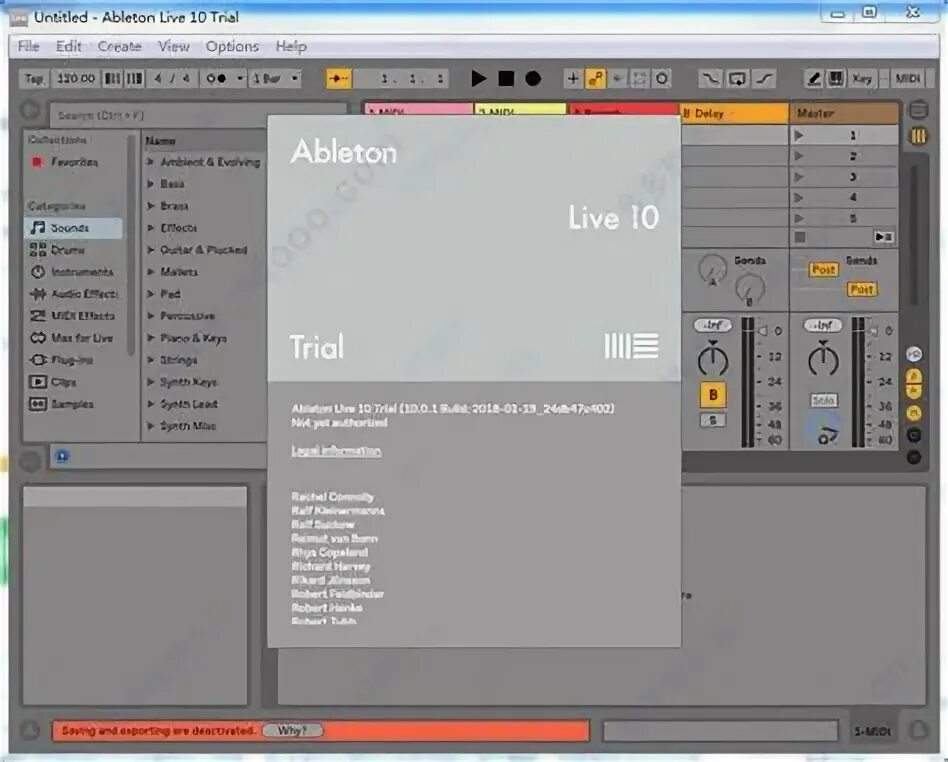Click the Phase Nudge Up icon
The width and height of the screenshot is (948, 762).
(134, 79)
